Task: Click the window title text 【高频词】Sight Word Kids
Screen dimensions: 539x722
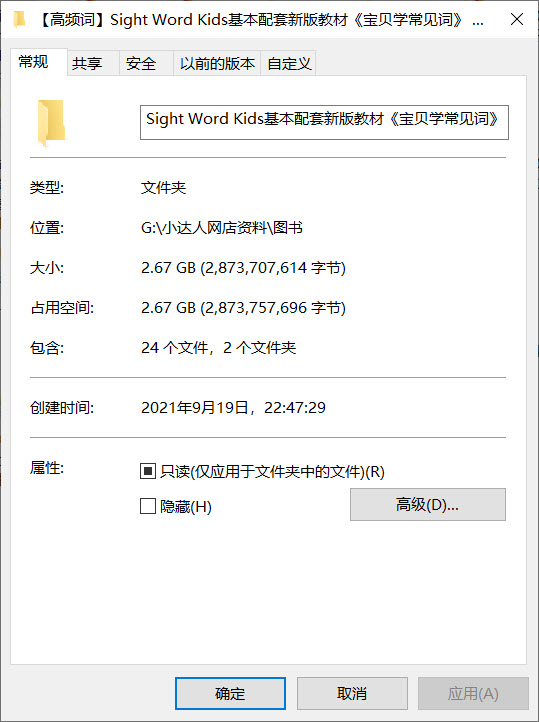Action: (x=133, y=20)
